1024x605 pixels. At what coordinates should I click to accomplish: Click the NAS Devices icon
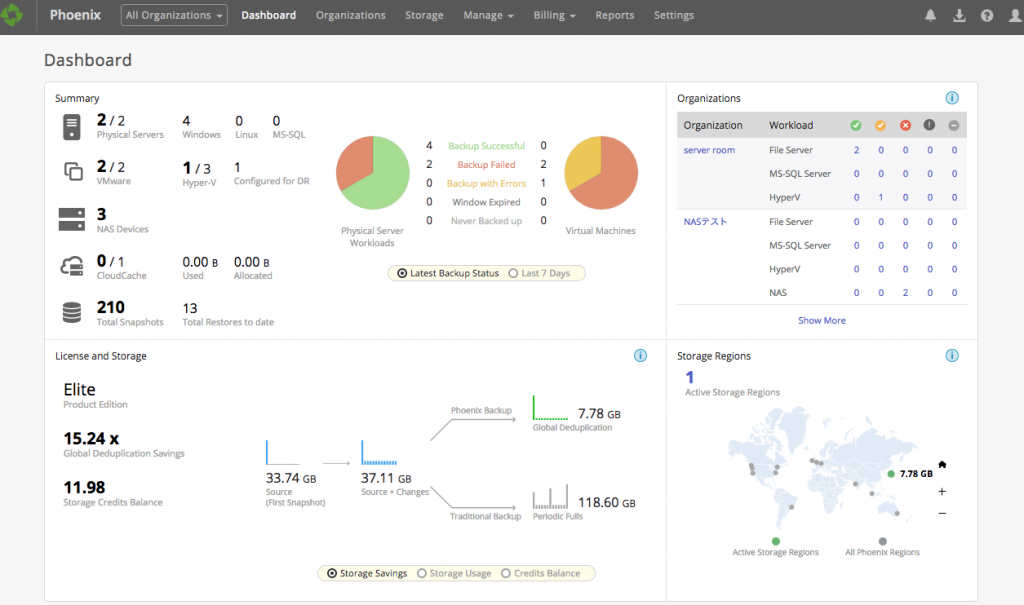coord(72,220)
